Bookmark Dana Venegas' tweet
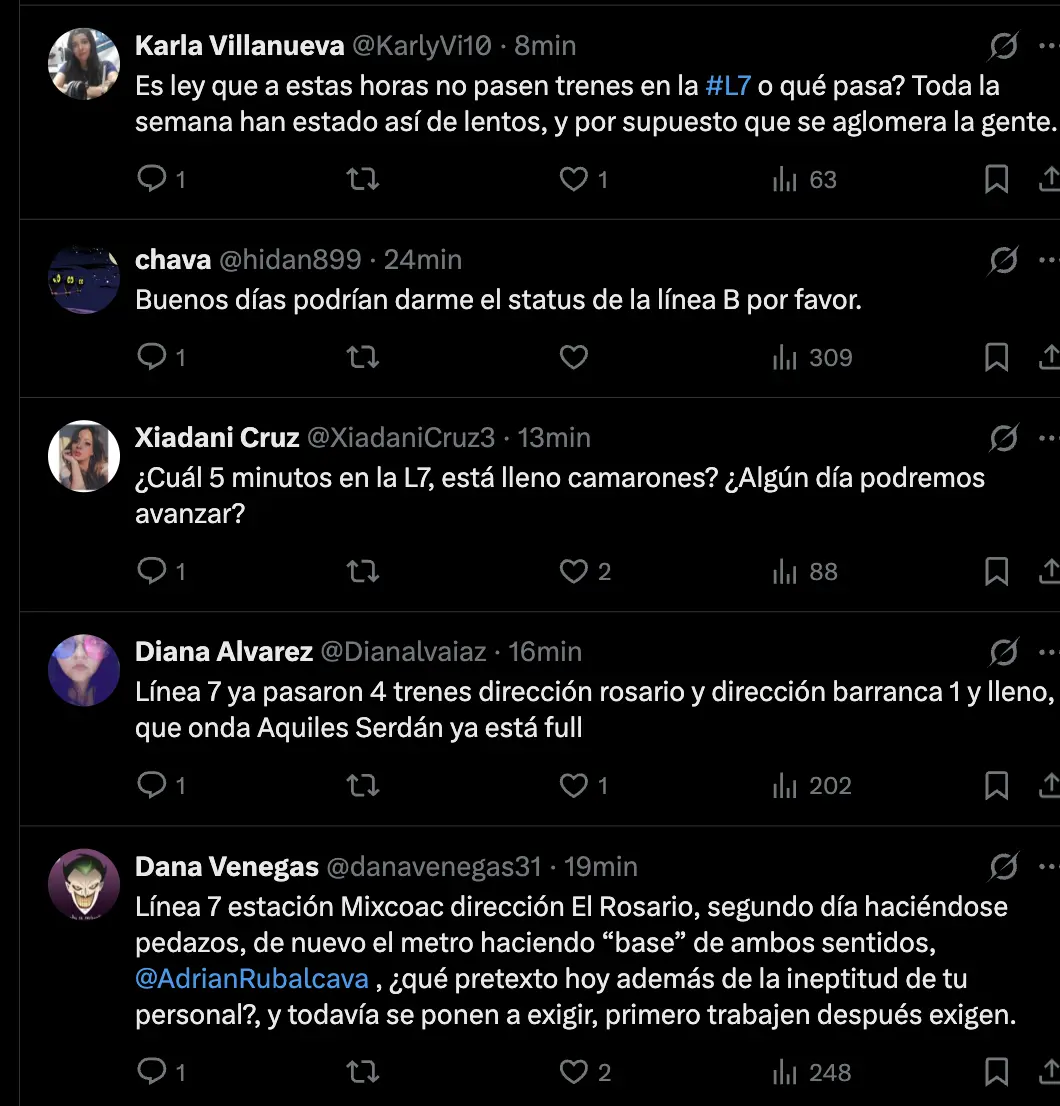 996,1071
